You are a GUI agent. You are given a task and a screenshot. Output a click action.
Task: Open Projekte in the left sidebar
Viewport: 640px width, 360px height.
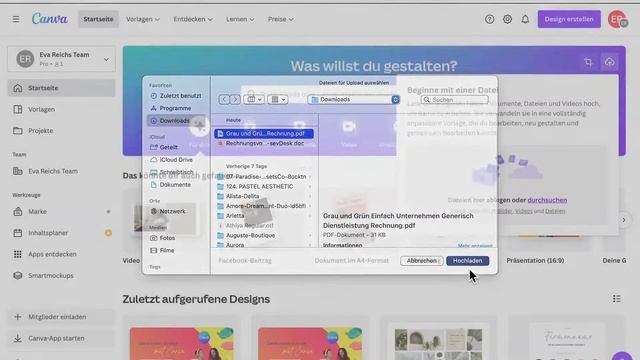(x=61, y=131)
